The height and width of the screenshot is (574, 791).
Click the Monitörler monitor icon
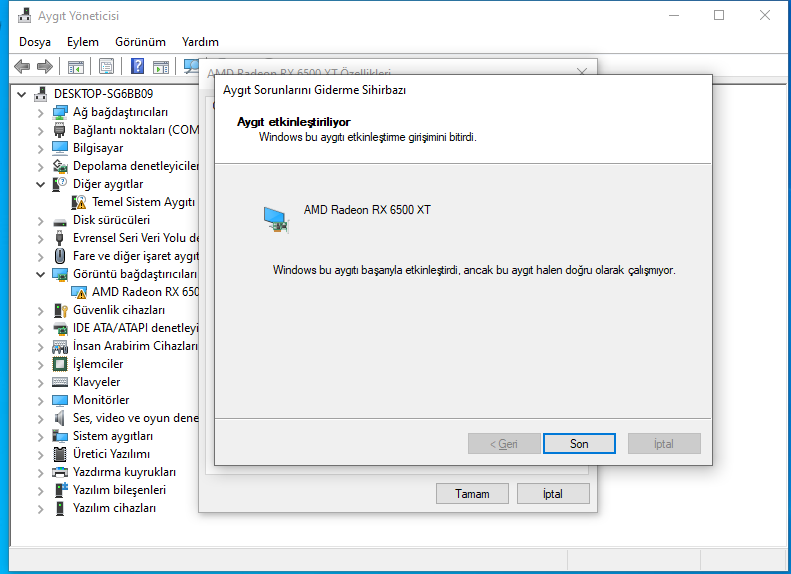[60, 400]
